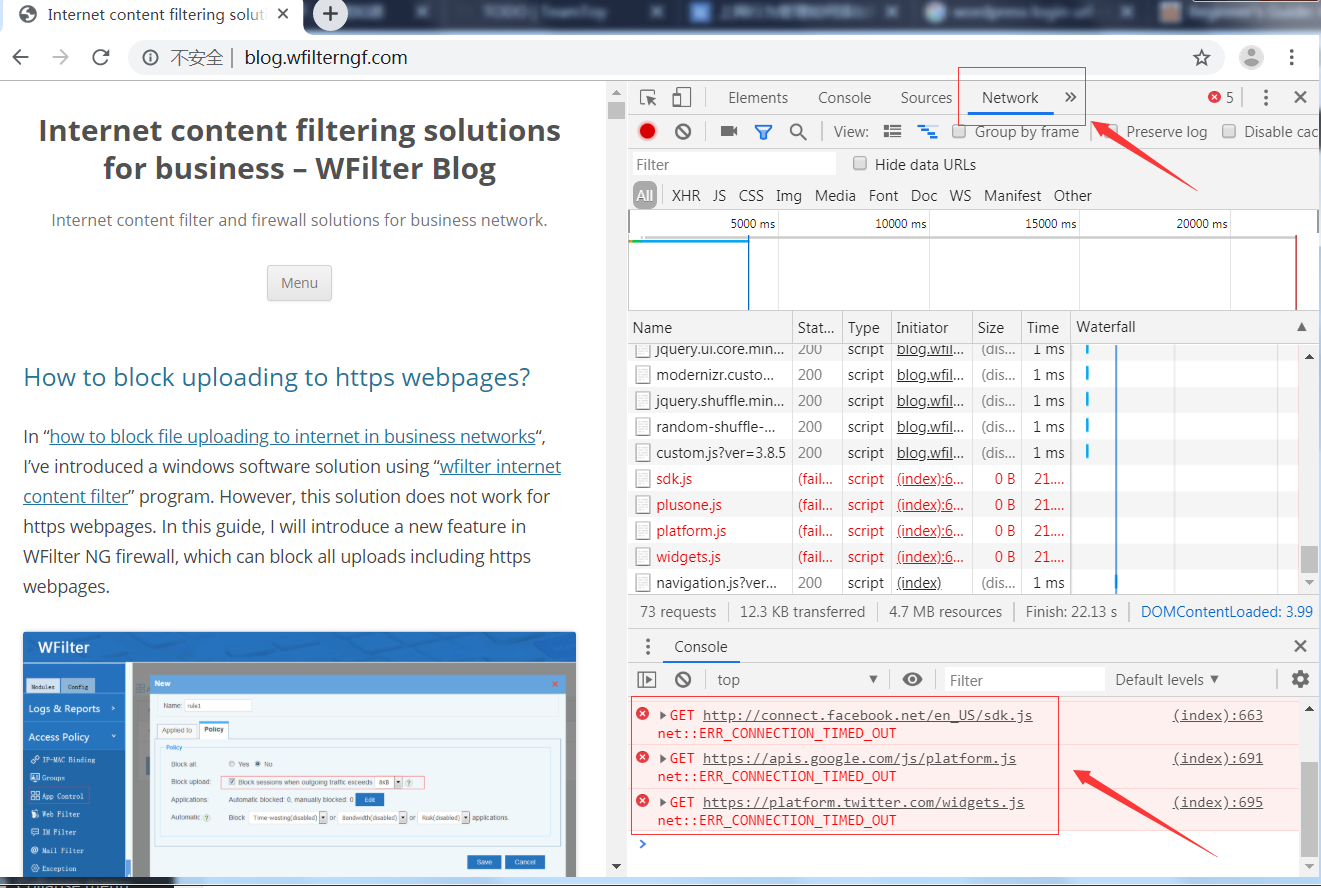The width and height of the screenshot is (1321, 888).
Task: Reload the page with refresh icon
Action: click(101, 57)
